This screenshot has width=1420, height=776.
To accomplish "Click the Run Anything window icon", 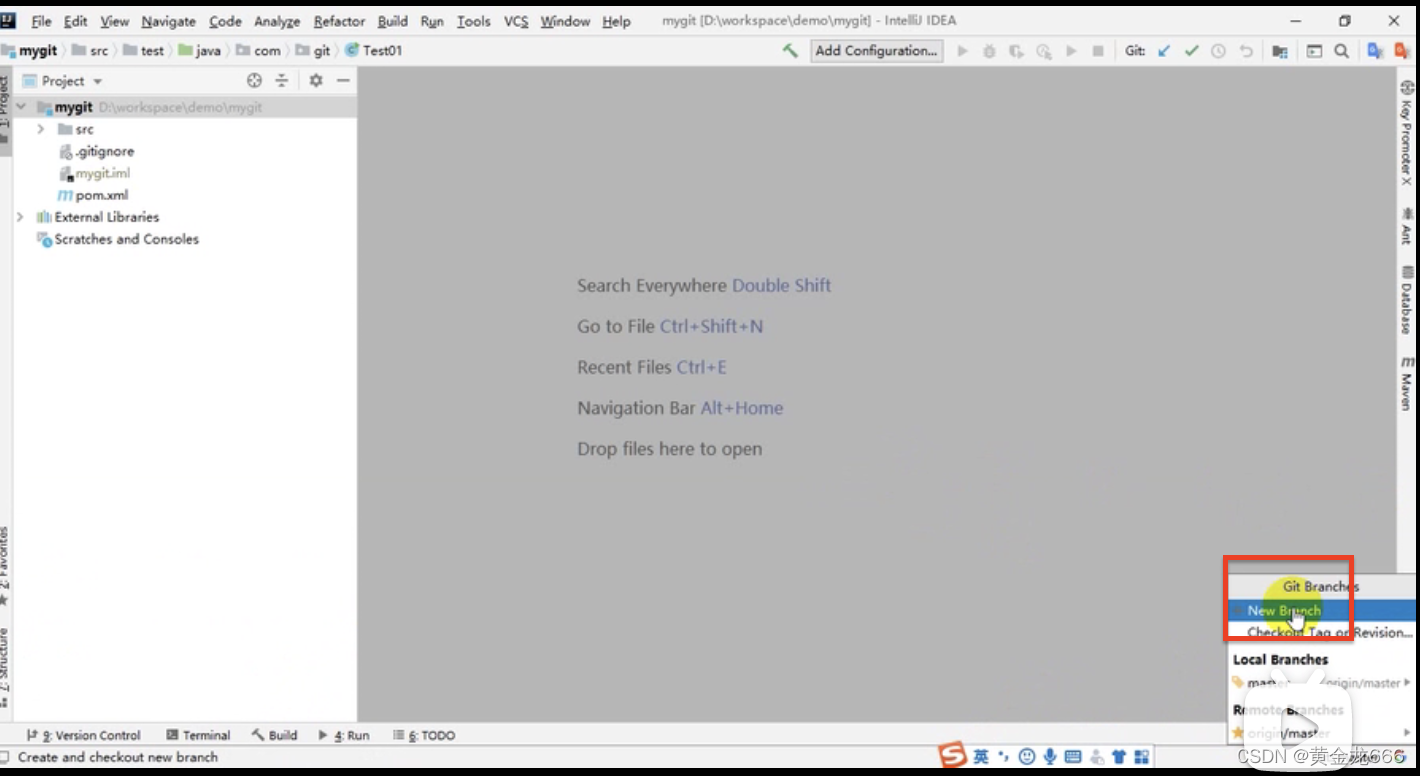I will point(1314,50).
